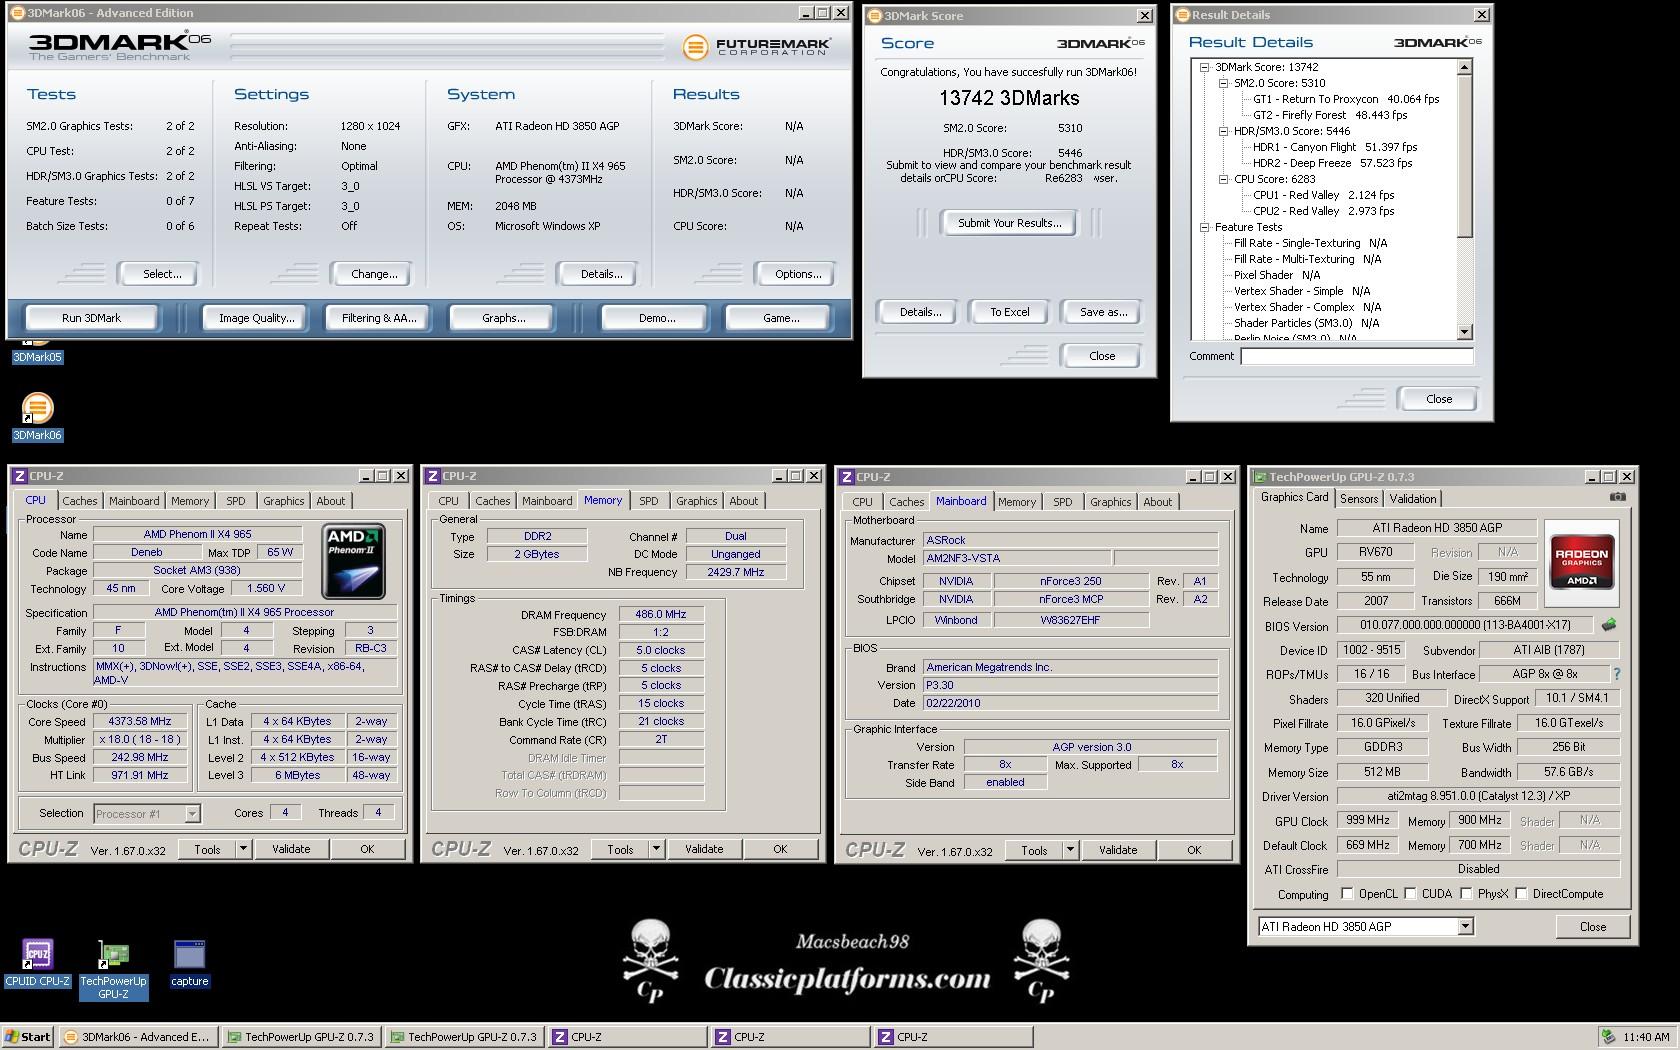Click To Excel button in score window

tap(1010, 312)
